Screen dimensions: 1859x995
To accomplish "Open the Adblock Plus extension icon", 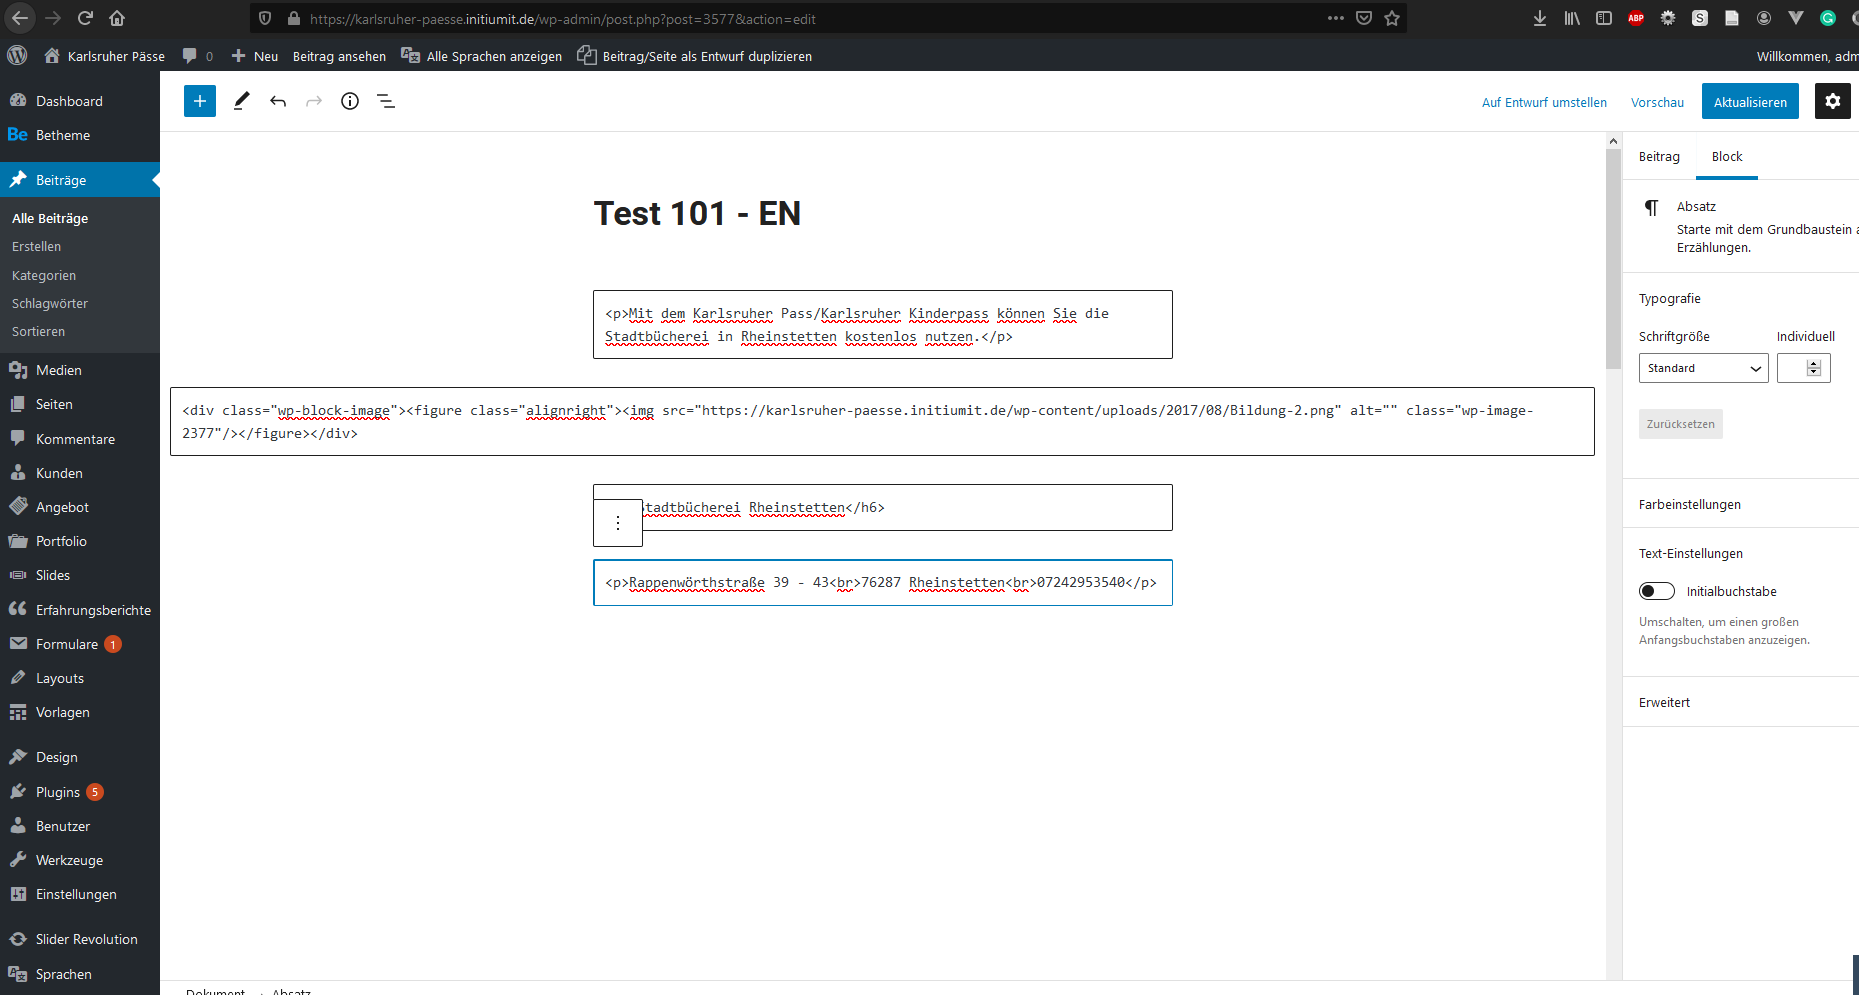I will [x=1636, y=18].
